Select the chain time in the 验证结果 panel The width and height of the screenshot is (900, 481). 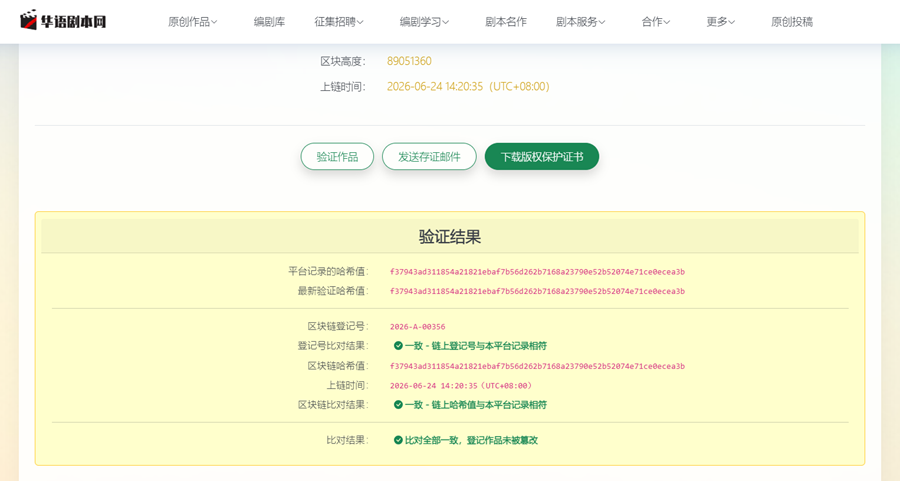coord(461,386)
